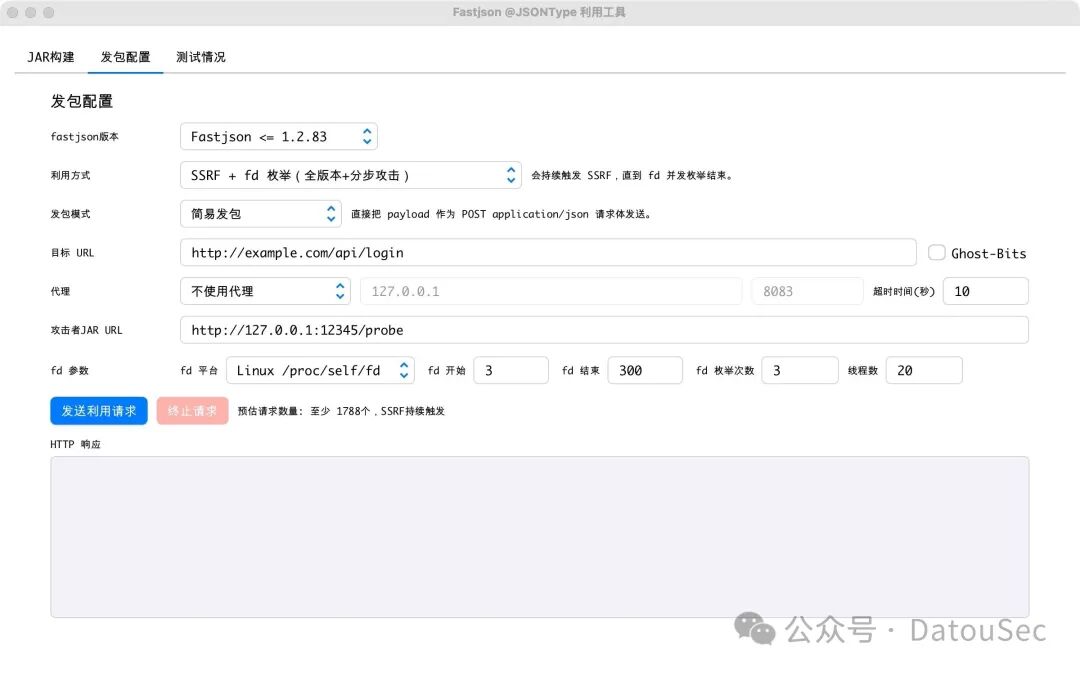
Task: Click the proxy host field showing 127.0.0.1
Action: [x=551, y=291]
